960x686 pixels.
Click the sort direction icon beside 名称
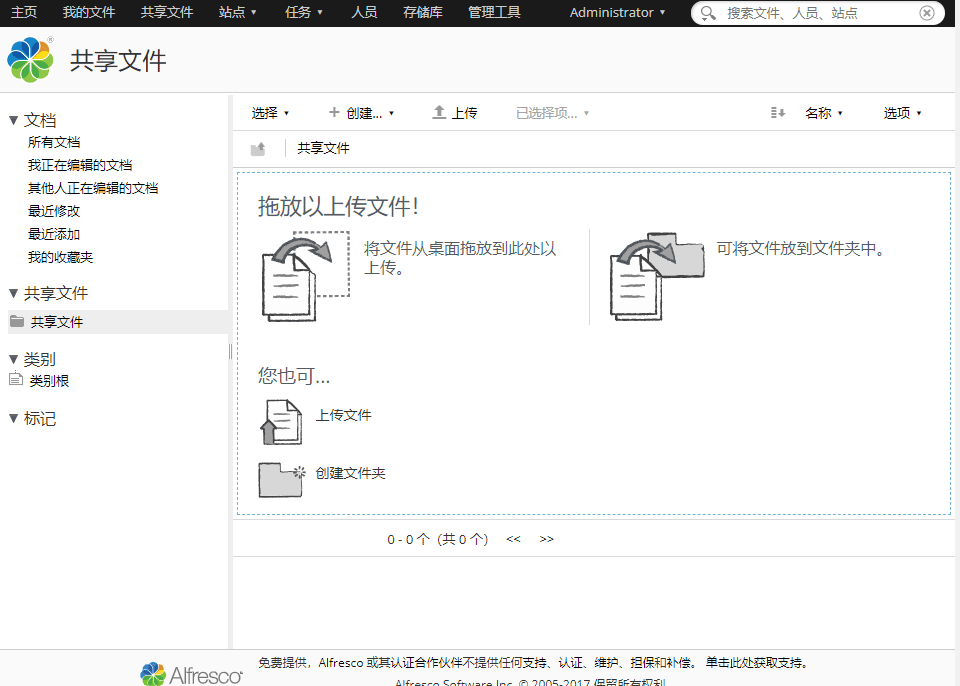[778, 113]
